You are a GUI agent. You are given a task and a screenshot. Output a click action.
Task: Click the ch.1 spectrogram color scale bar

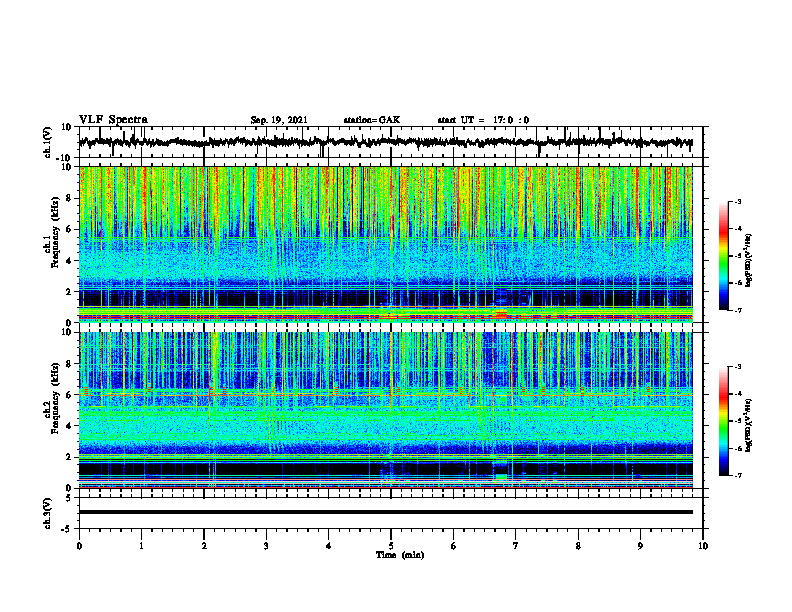723,256
